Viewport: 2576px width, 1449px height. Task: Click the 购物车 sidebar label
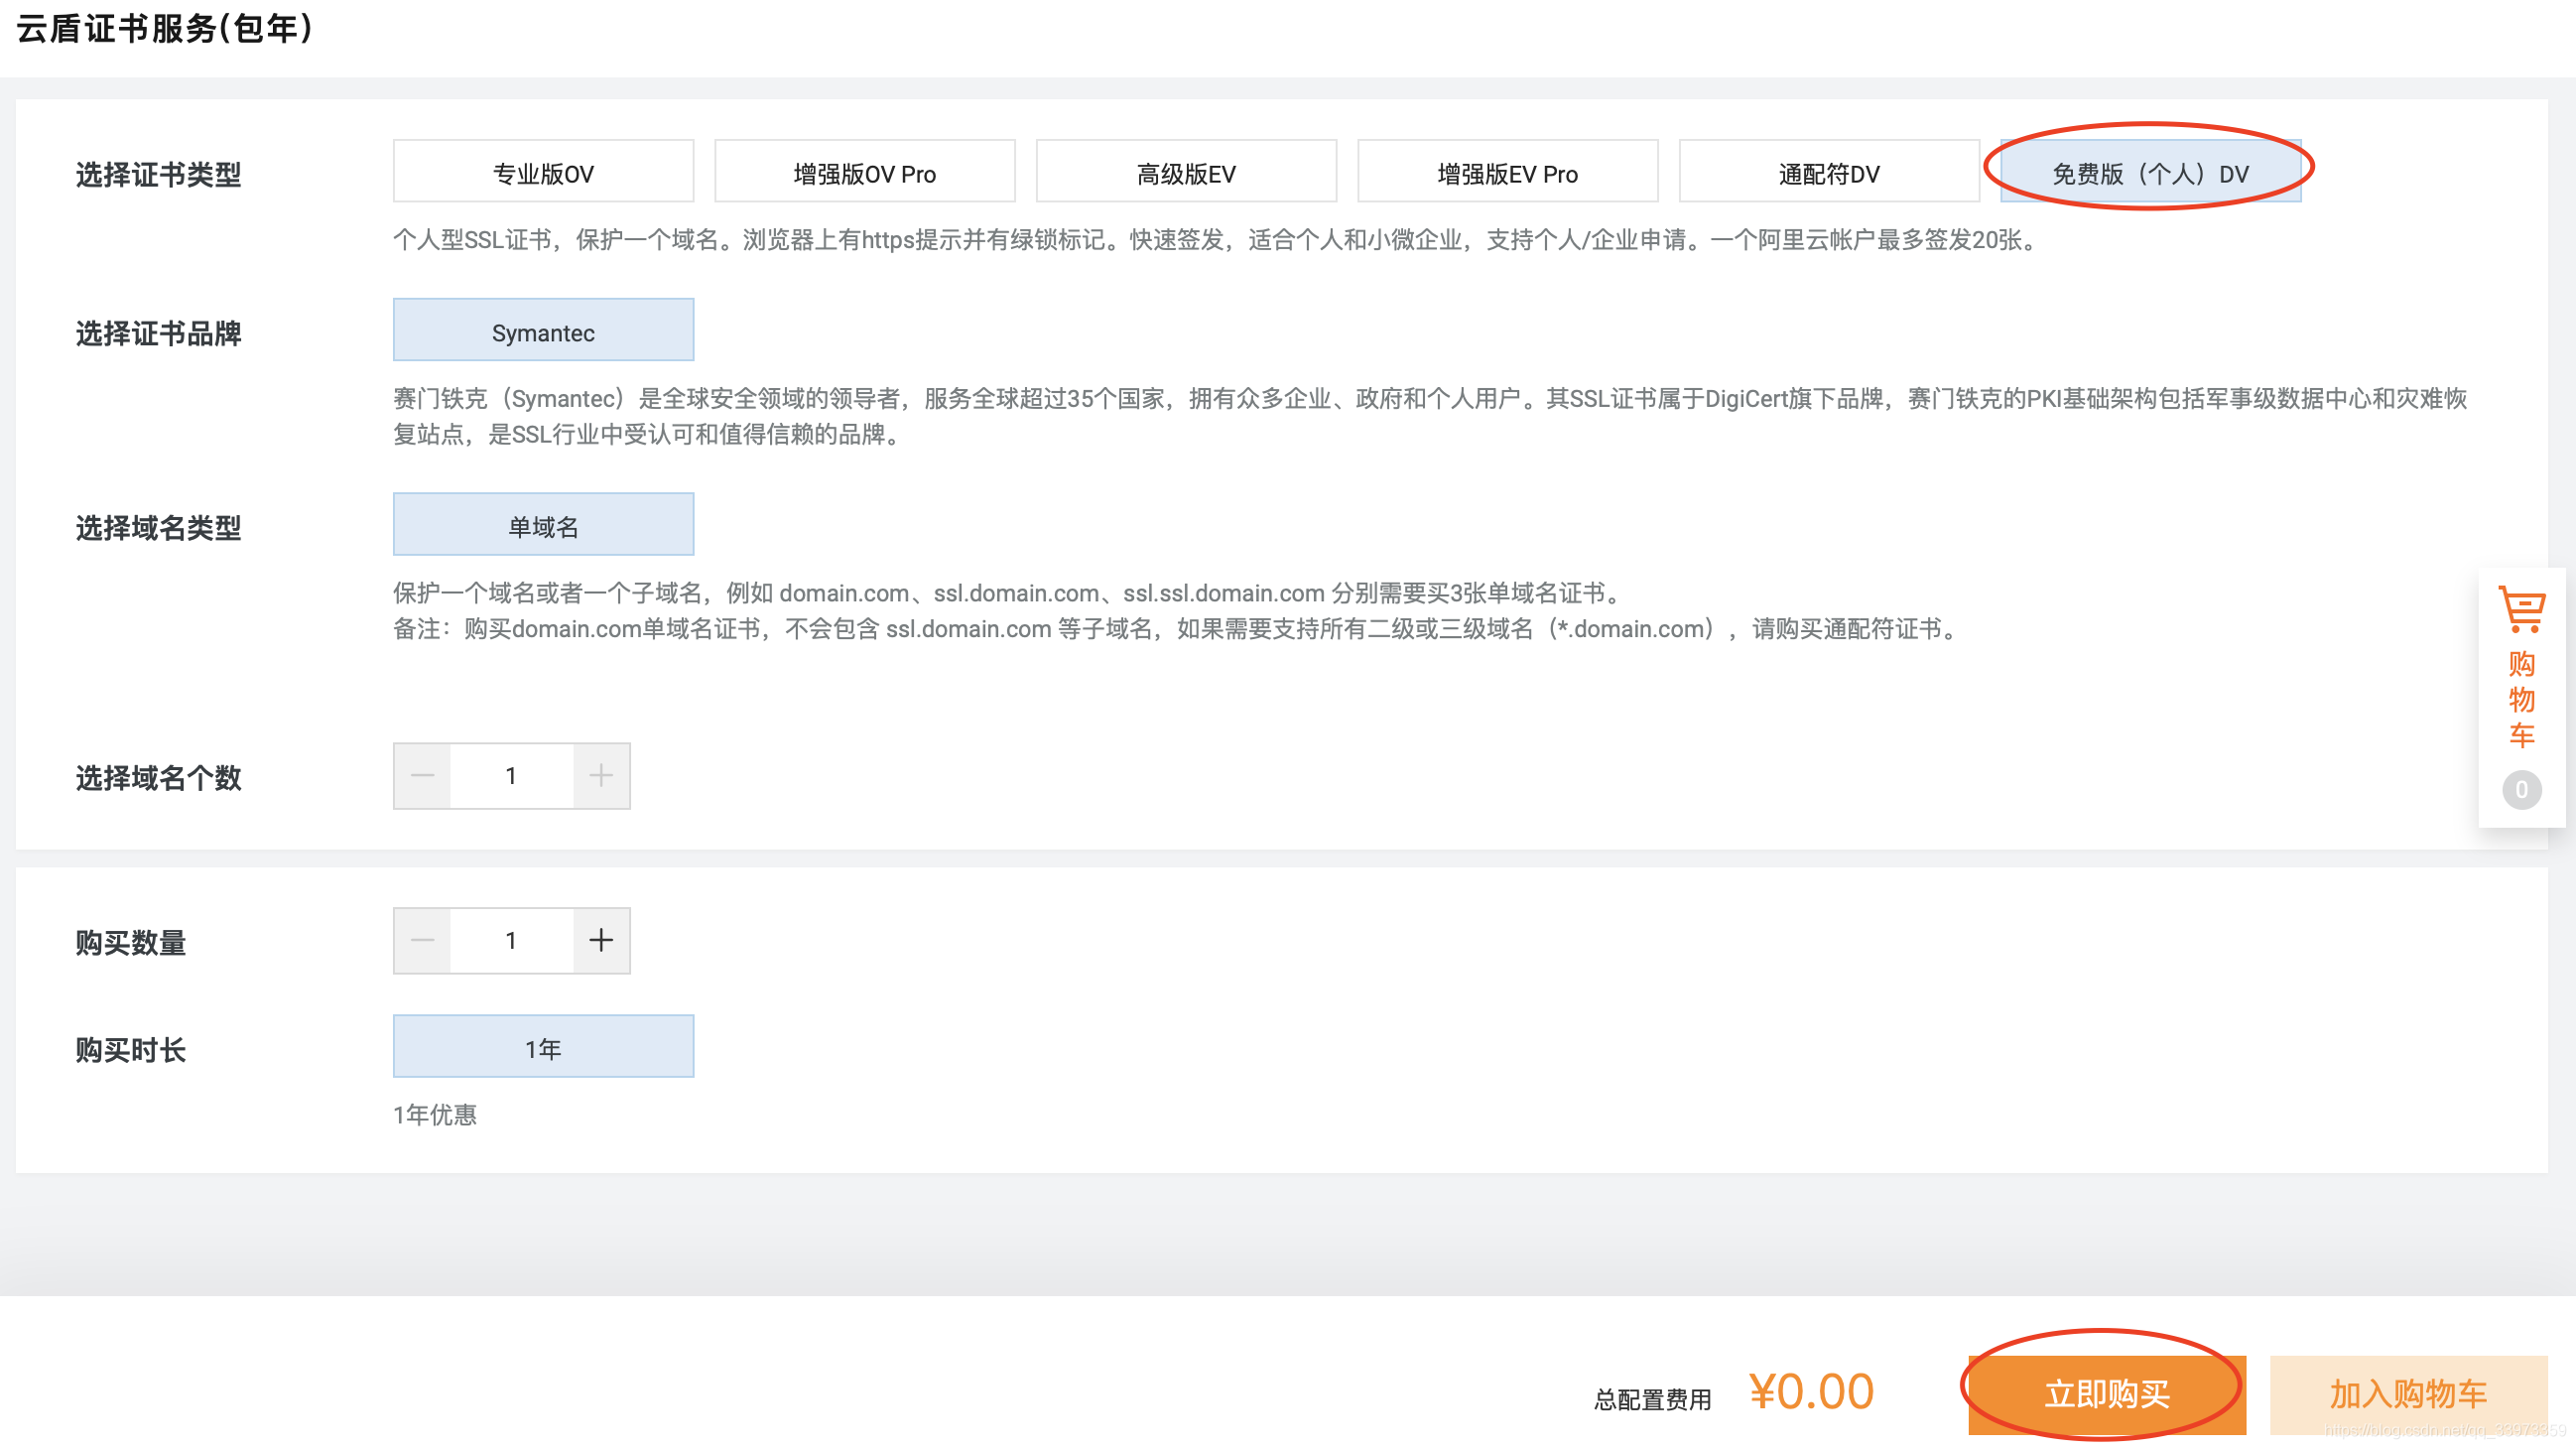coord(2521,699)
